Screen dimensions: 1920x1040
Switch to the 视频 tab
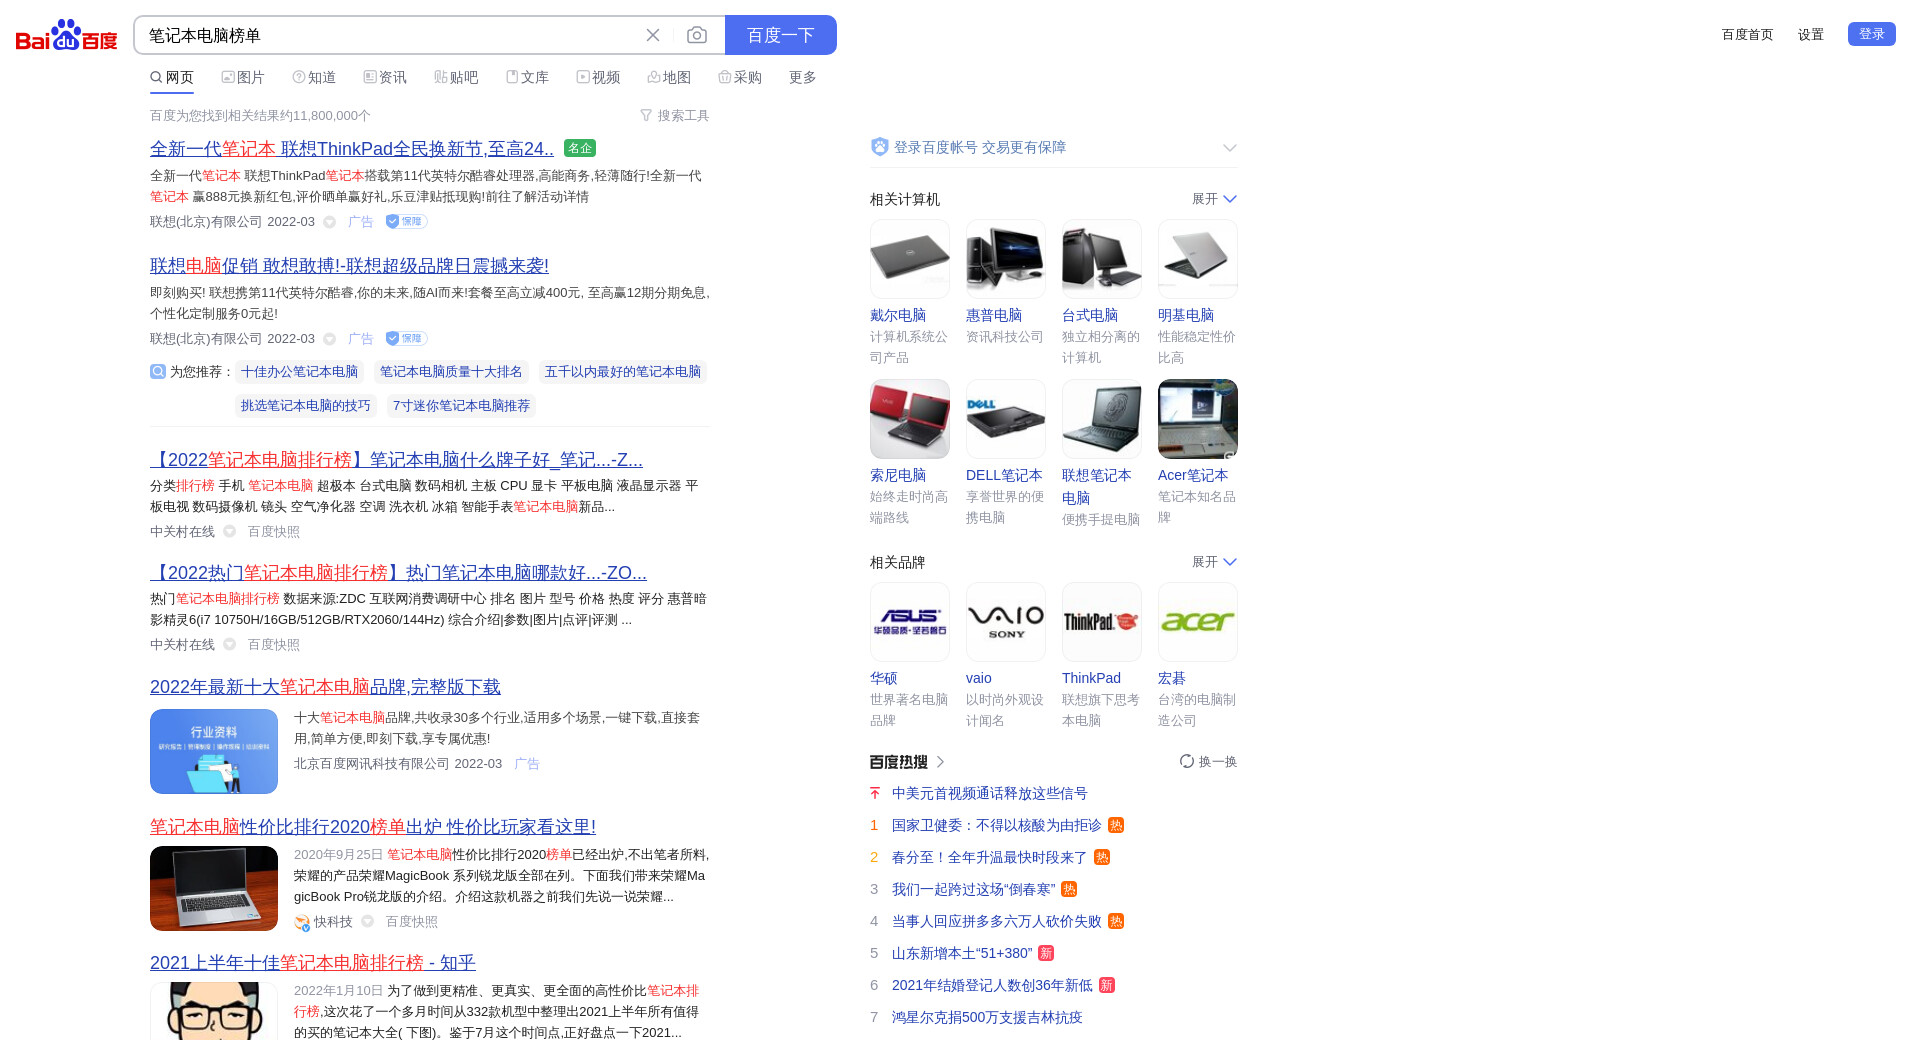(598, 77)
